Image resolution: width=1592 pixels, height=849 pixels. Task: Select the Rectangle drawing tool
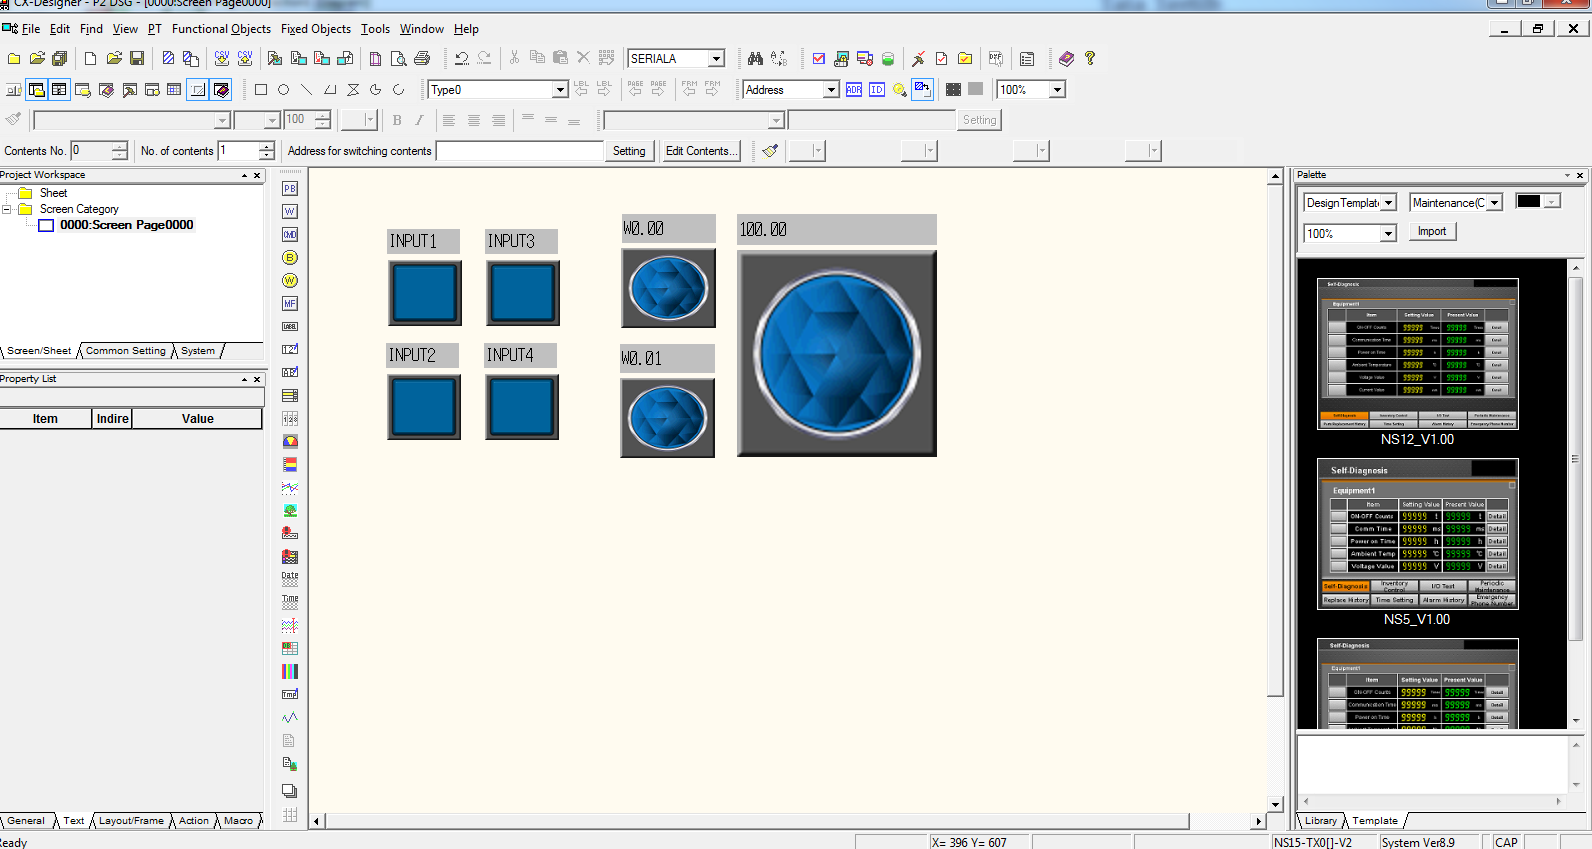(x=261, y=90)
